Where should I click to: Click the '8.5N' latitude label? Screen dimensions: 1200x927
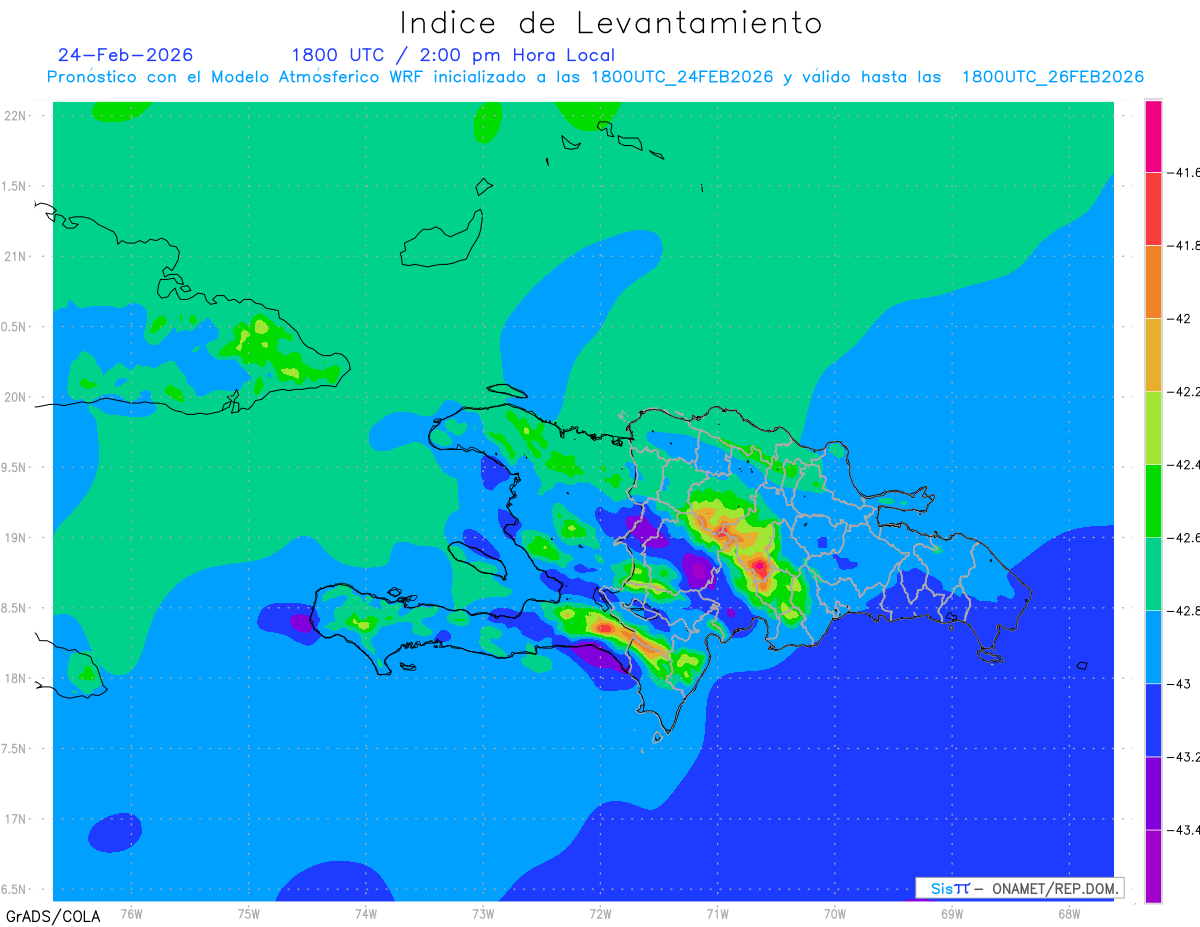15,608
